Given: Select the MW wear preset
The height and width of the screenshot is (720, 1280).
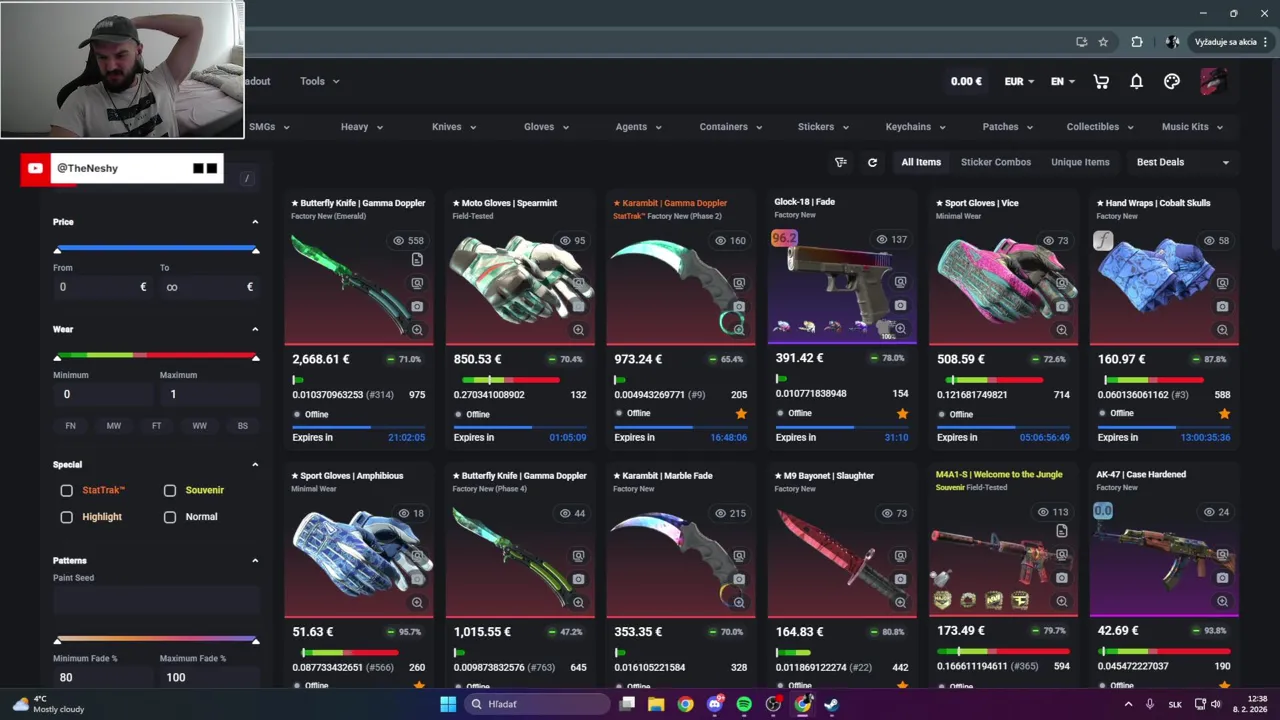Looking at the screenshot, I should (114, 426).
